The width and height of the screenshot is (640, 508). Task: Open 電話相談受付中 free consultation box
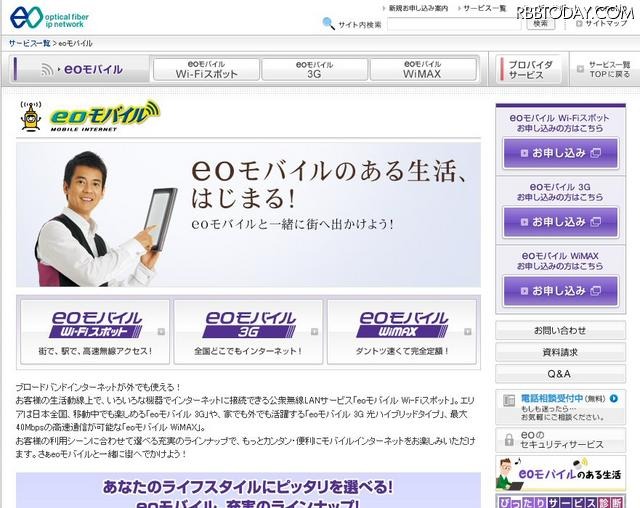(560, 407)
